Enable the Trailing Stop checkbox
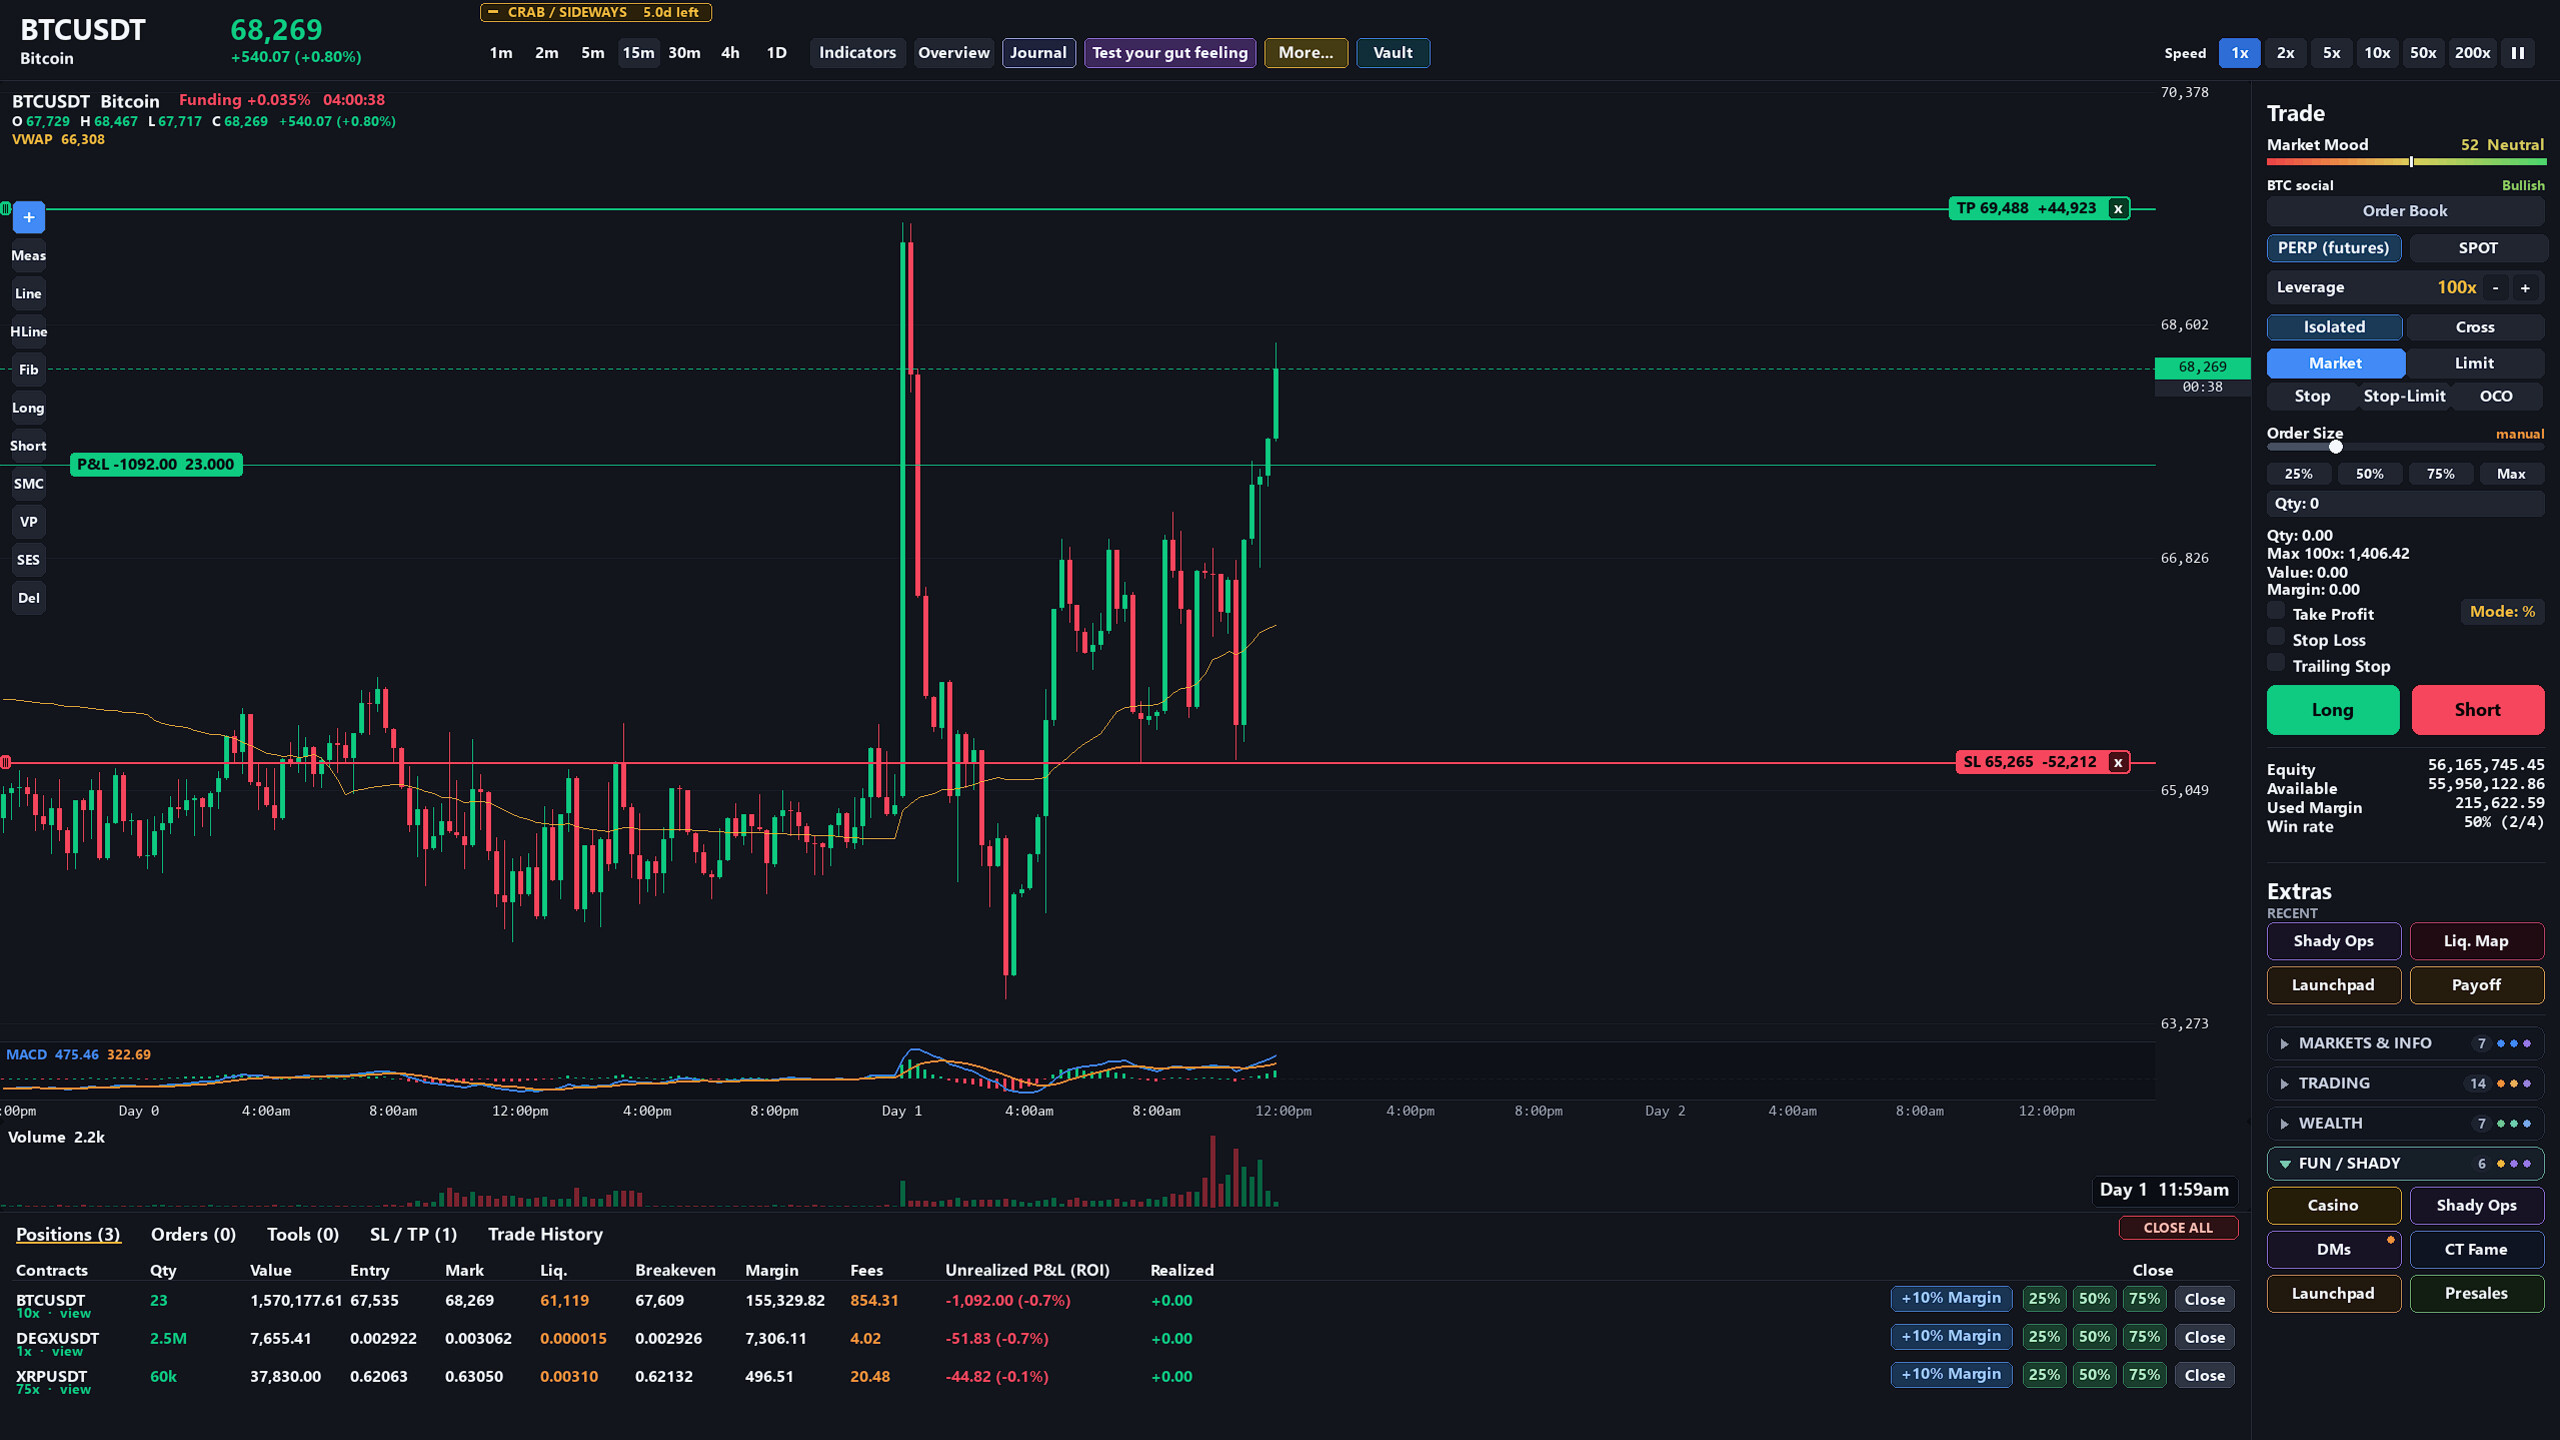This screenshot has width=2560, height=1440. (x=2276, y=663)
